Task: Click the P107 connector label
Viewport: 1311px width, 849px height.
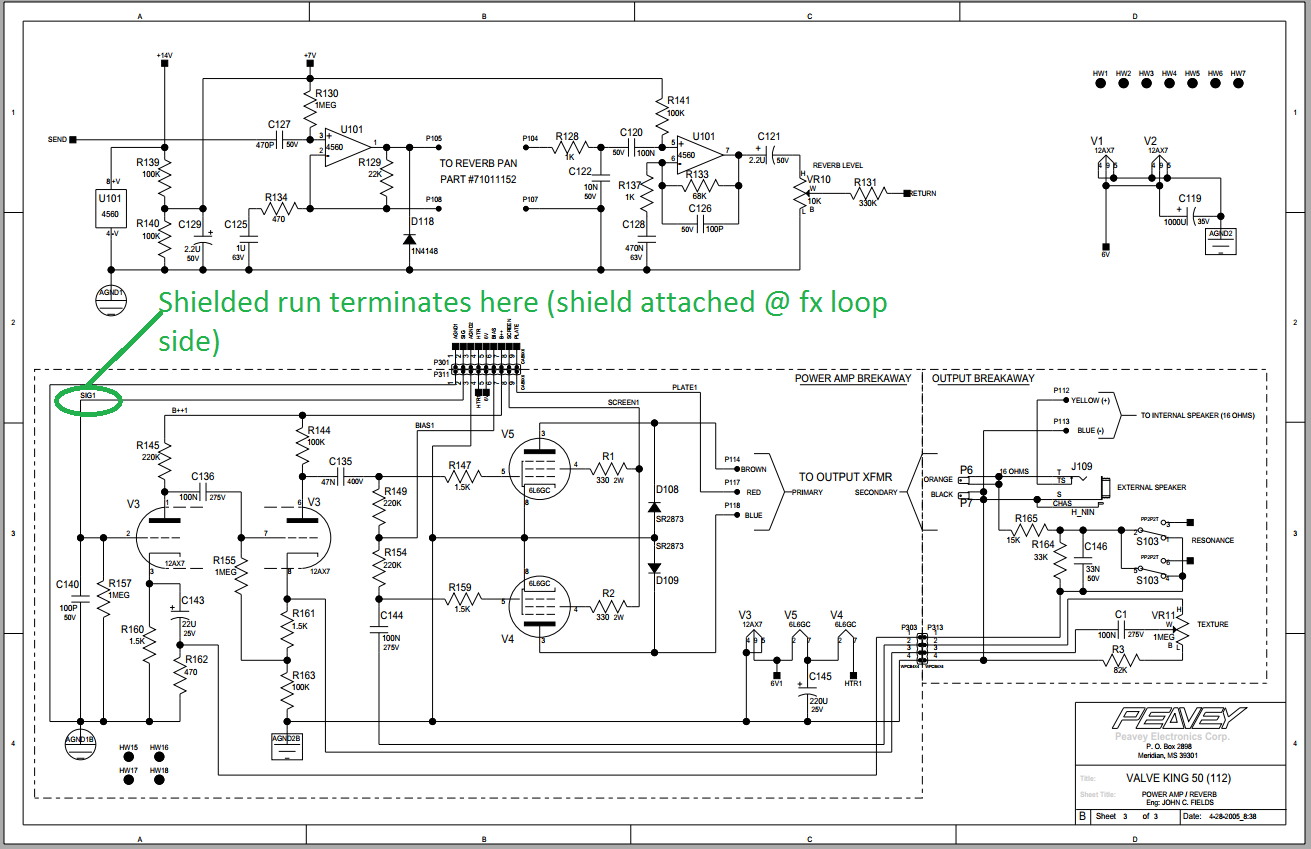Action: (530, 199)
